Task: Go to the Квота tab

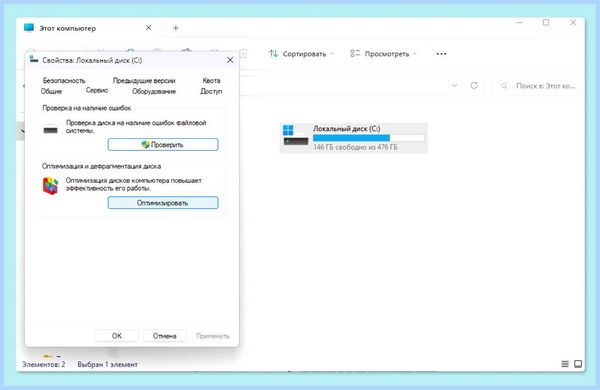Action: (x=211, y=80)
